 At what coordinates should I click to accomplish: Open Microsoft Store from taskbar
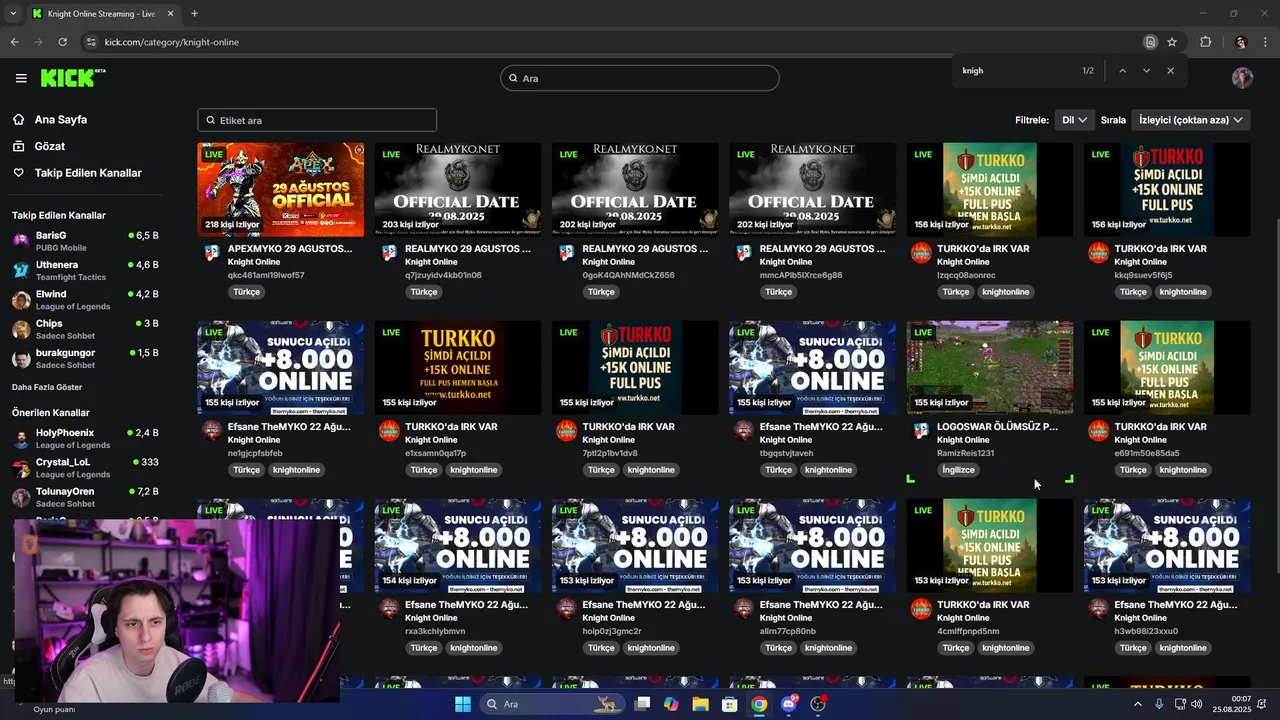click(730, 704)
